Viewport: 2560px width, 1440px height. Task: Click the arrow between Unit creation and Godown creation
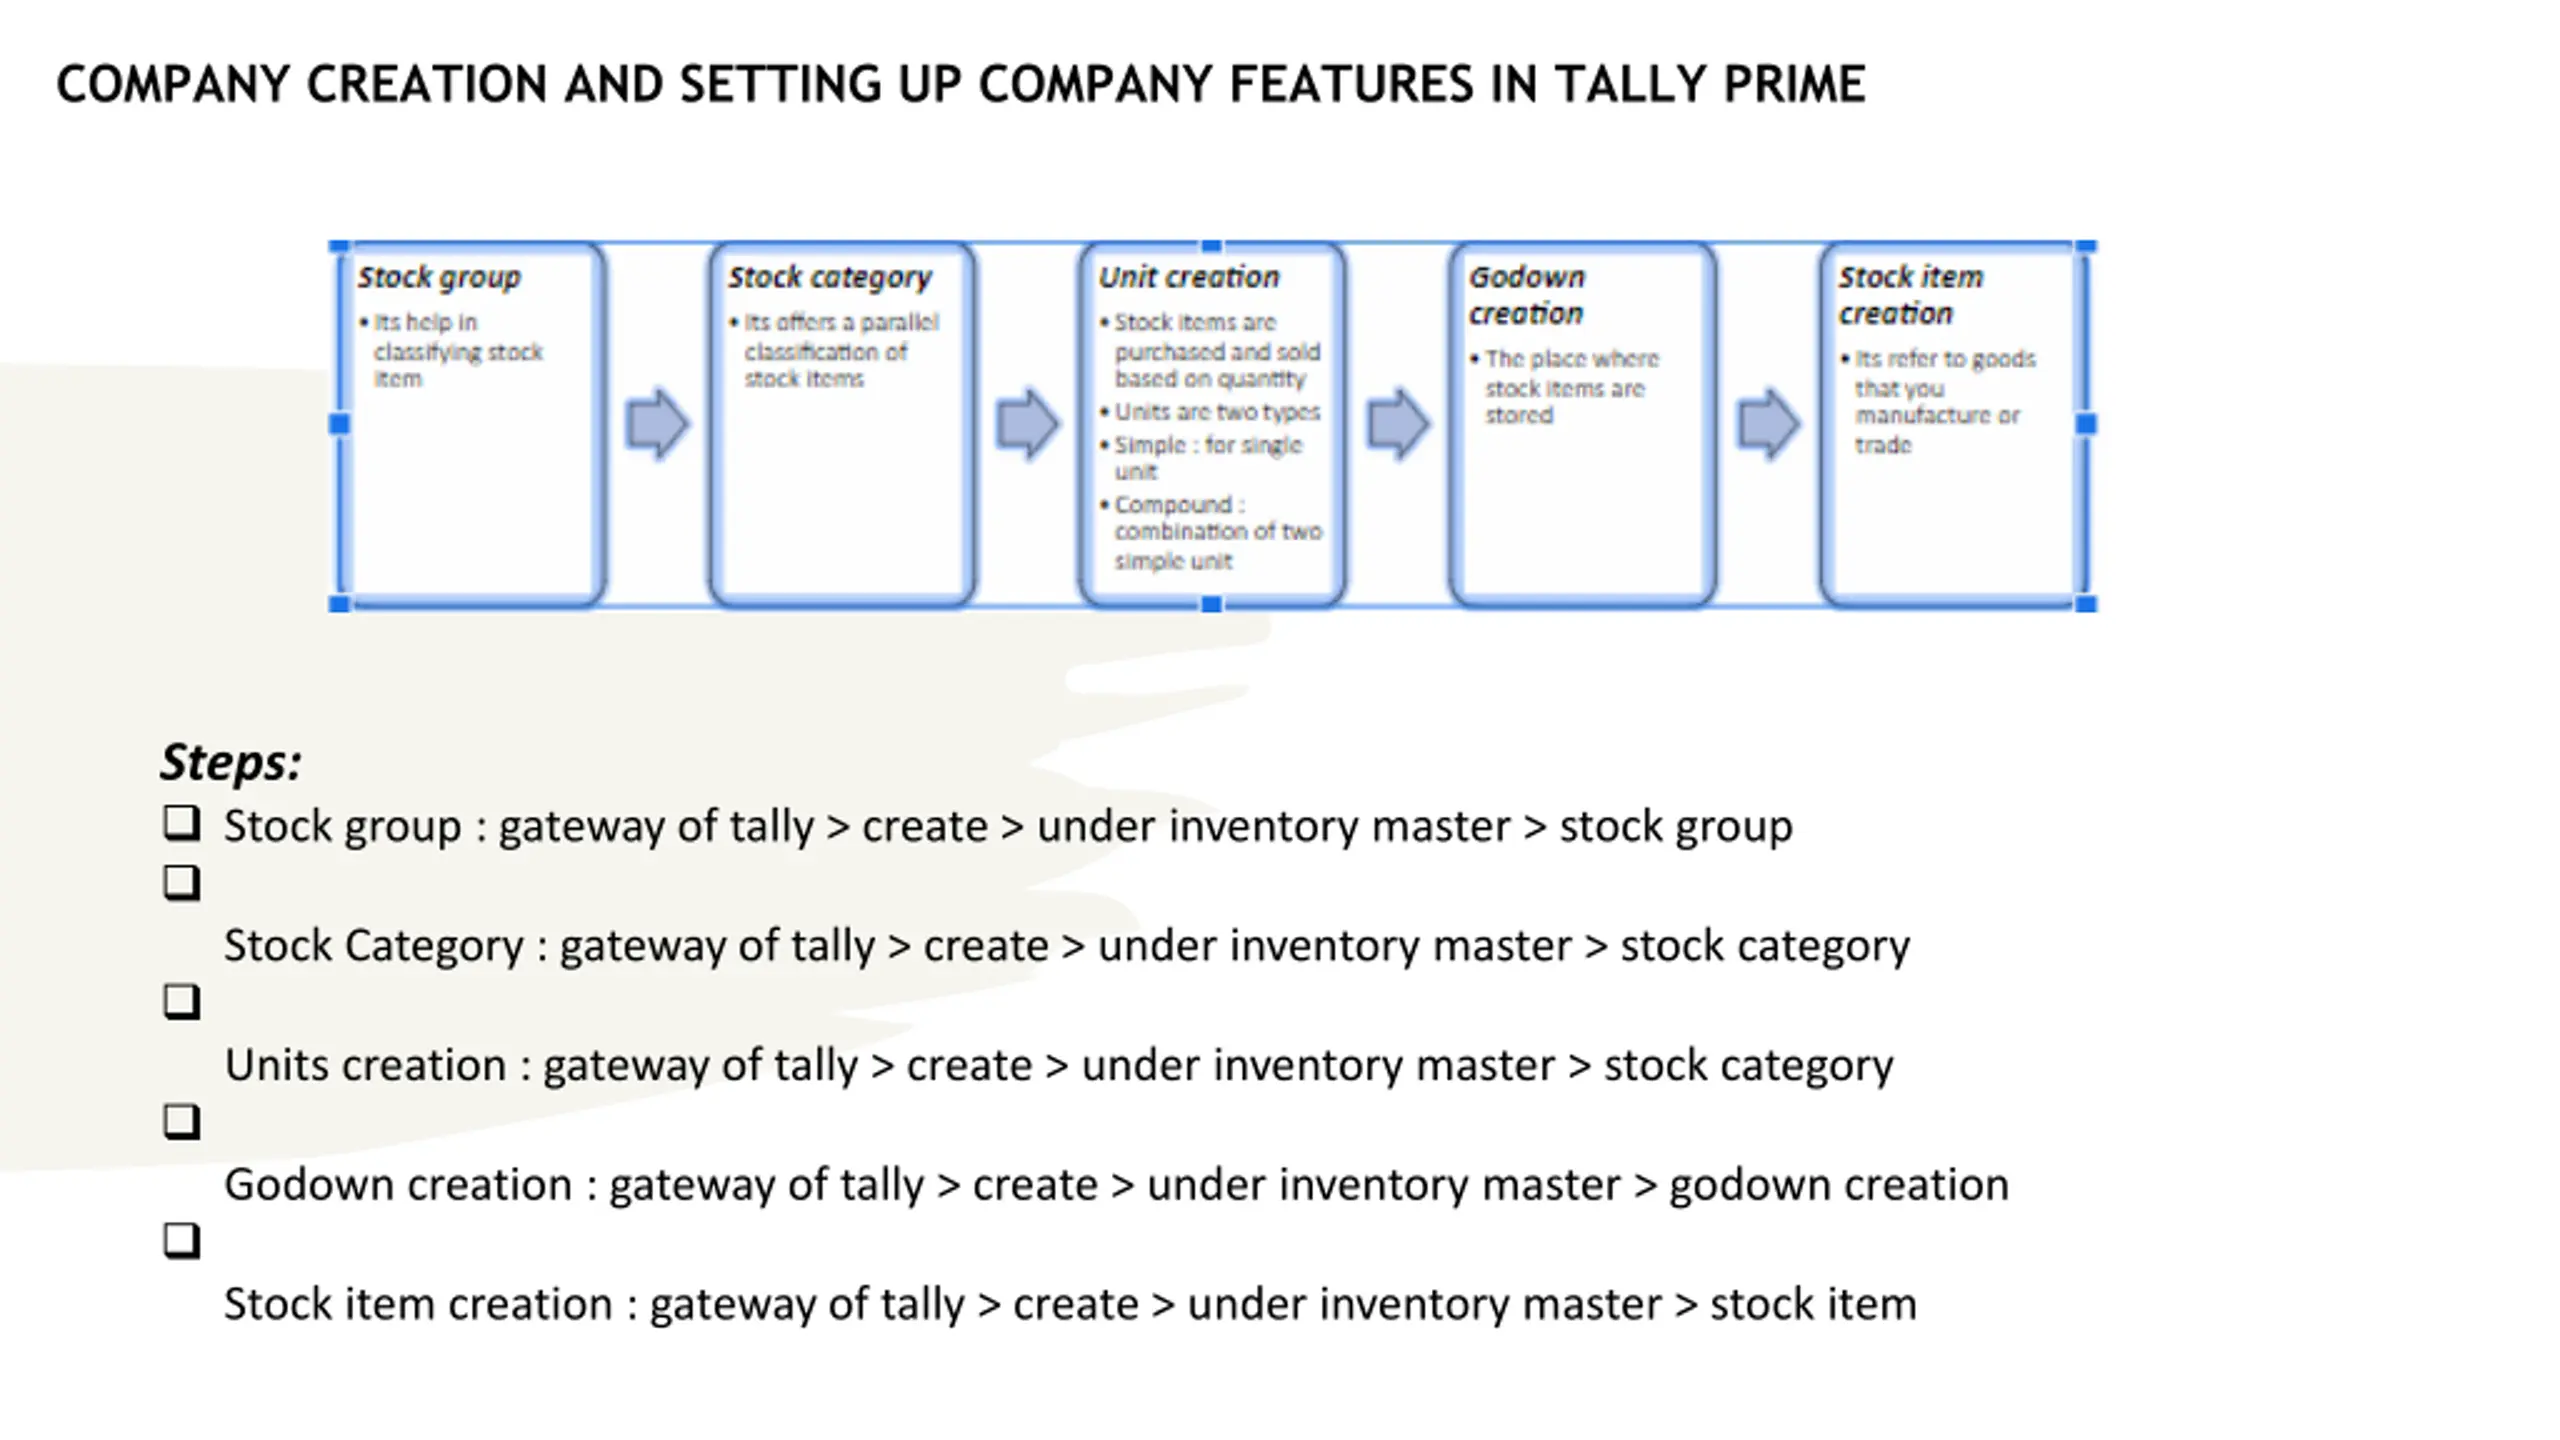[x=1398, y=424]
